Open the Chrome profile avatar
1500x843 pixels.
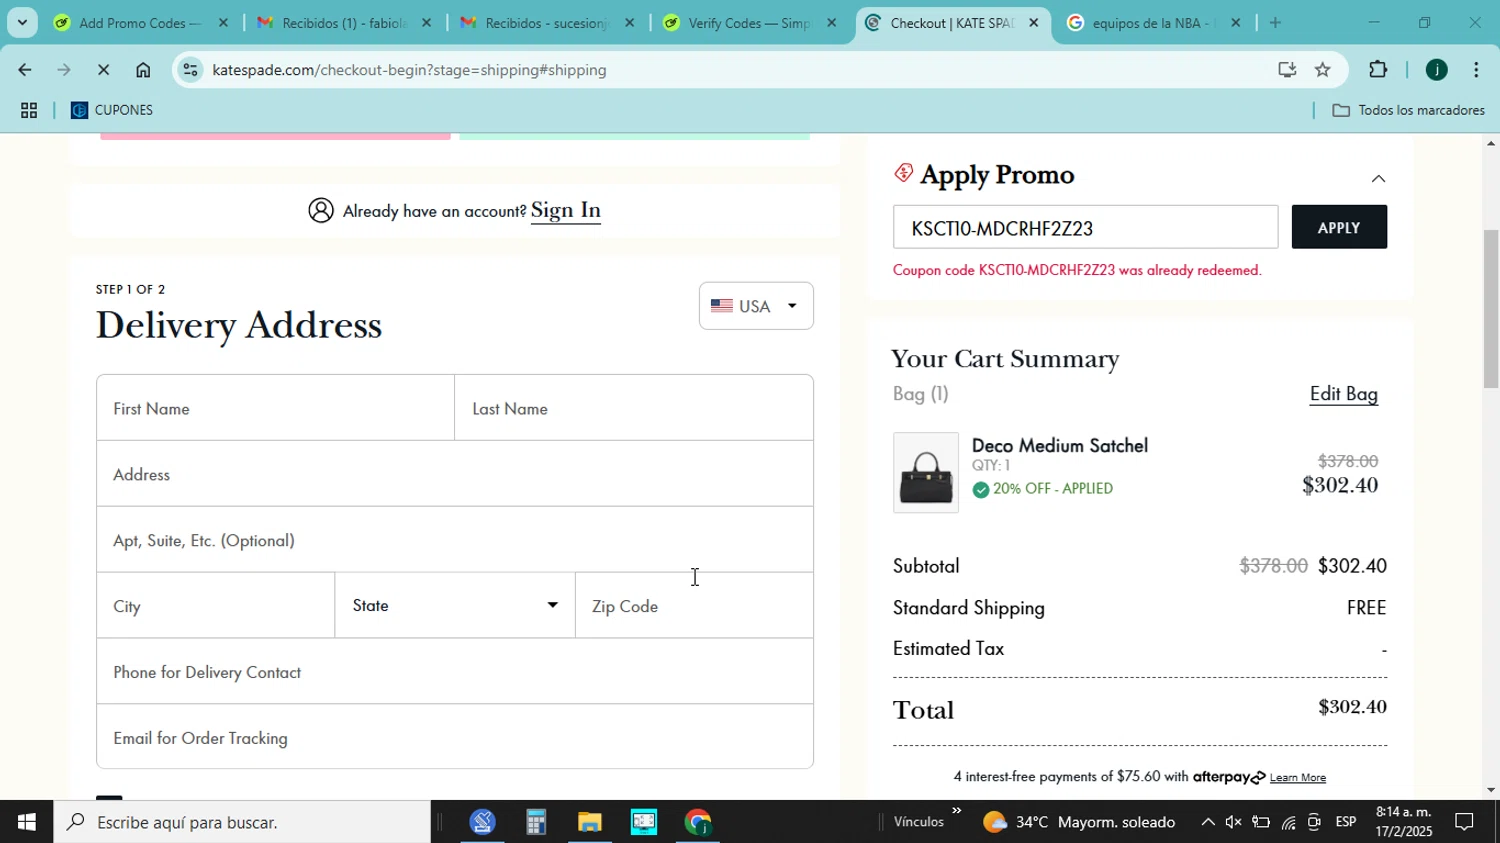[1437, 69]
